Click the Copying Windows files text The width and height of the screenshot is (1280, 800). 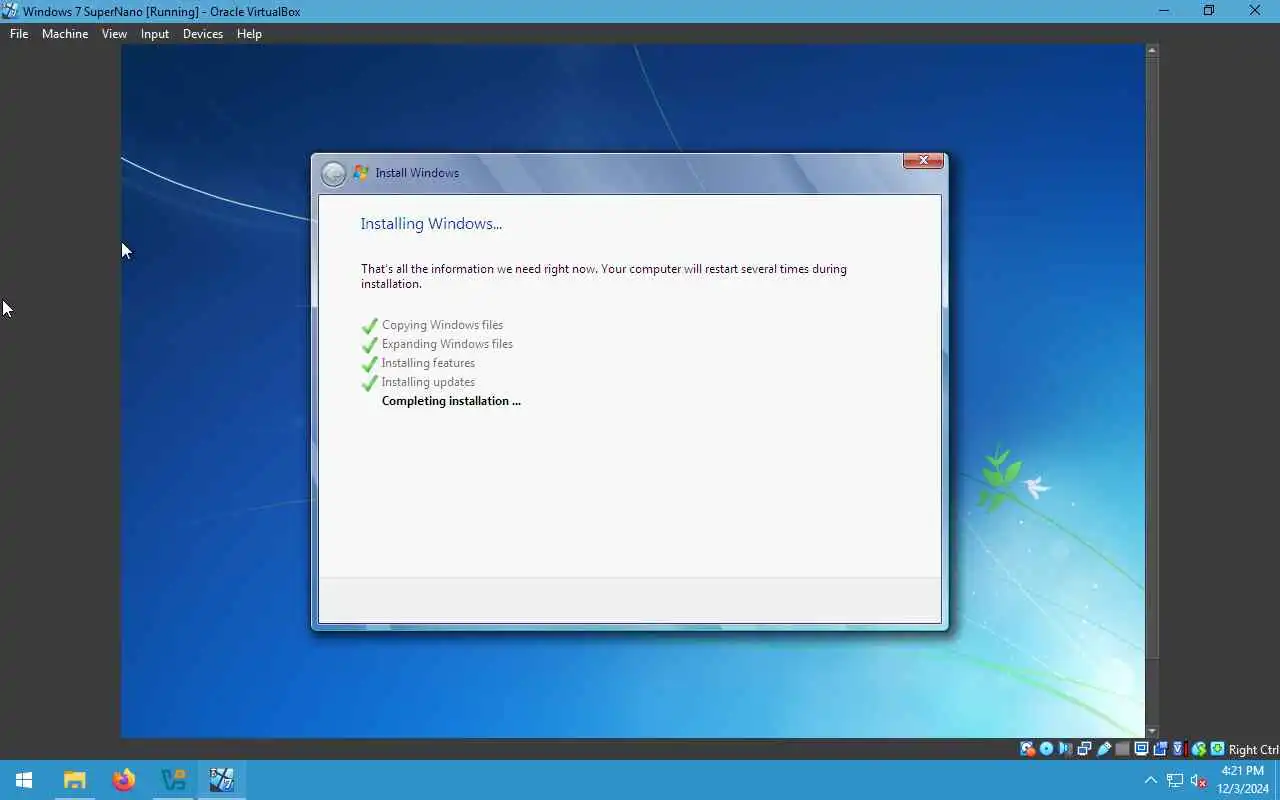point(442,325)
